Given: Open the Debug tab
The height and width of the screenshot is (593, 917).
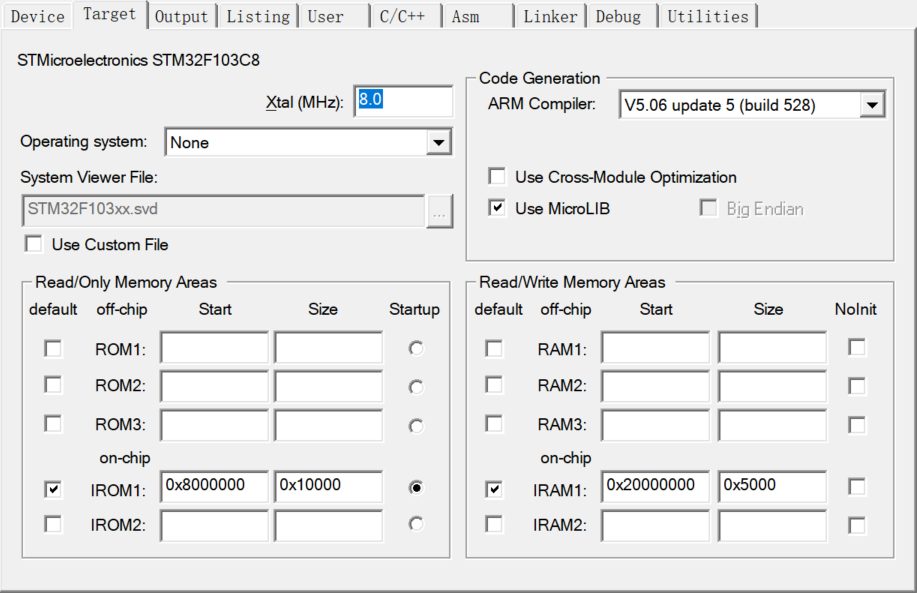Looking at the screenshot, I should click(x=623, y=16).
